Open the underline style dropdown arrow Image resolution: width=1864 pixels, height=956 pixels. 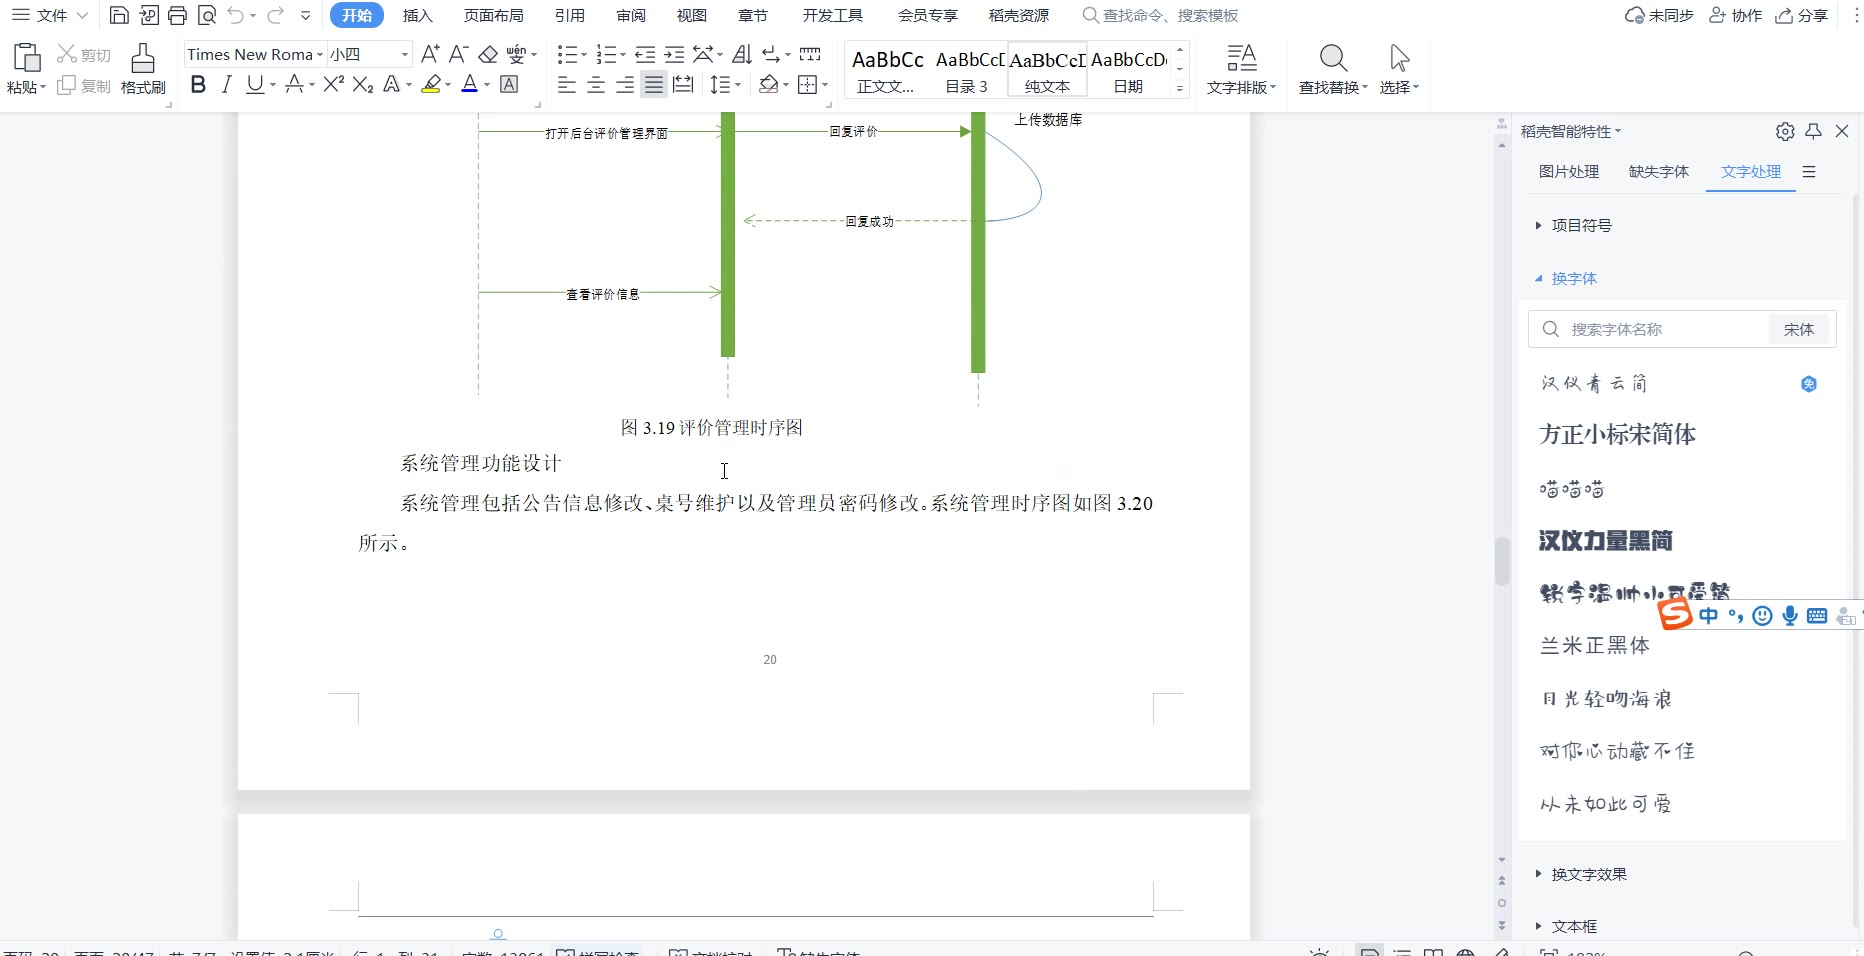tap(272, 85)
